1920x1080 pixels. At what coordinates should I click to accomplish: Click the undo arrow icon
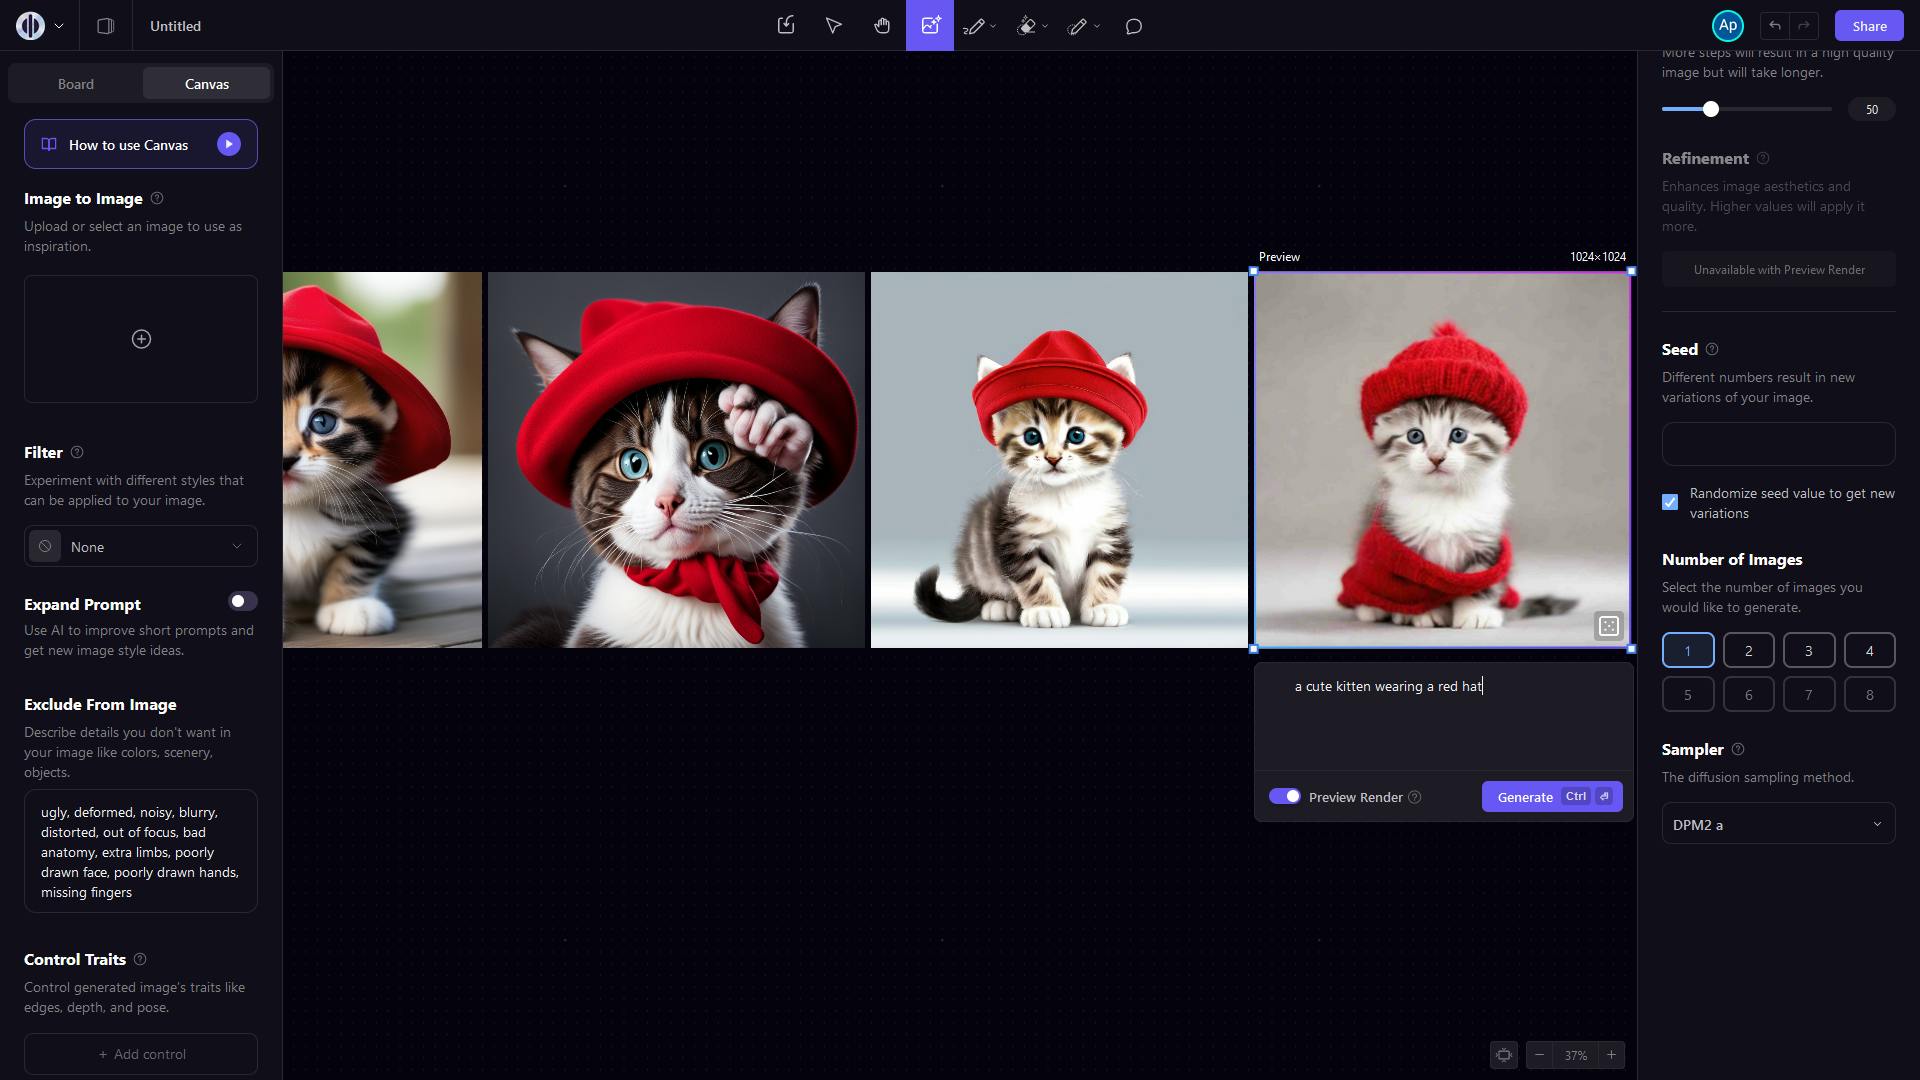pyautogui.click(x=1774, y=26)
